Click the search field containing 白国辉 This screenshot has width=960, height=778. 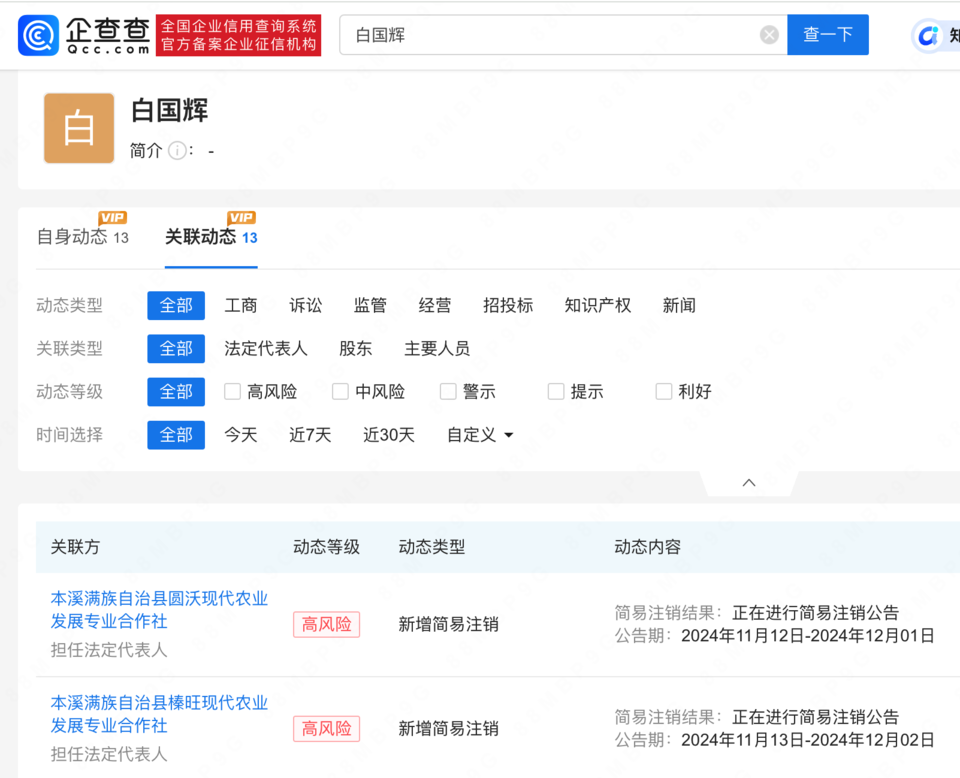pos(550,35)
